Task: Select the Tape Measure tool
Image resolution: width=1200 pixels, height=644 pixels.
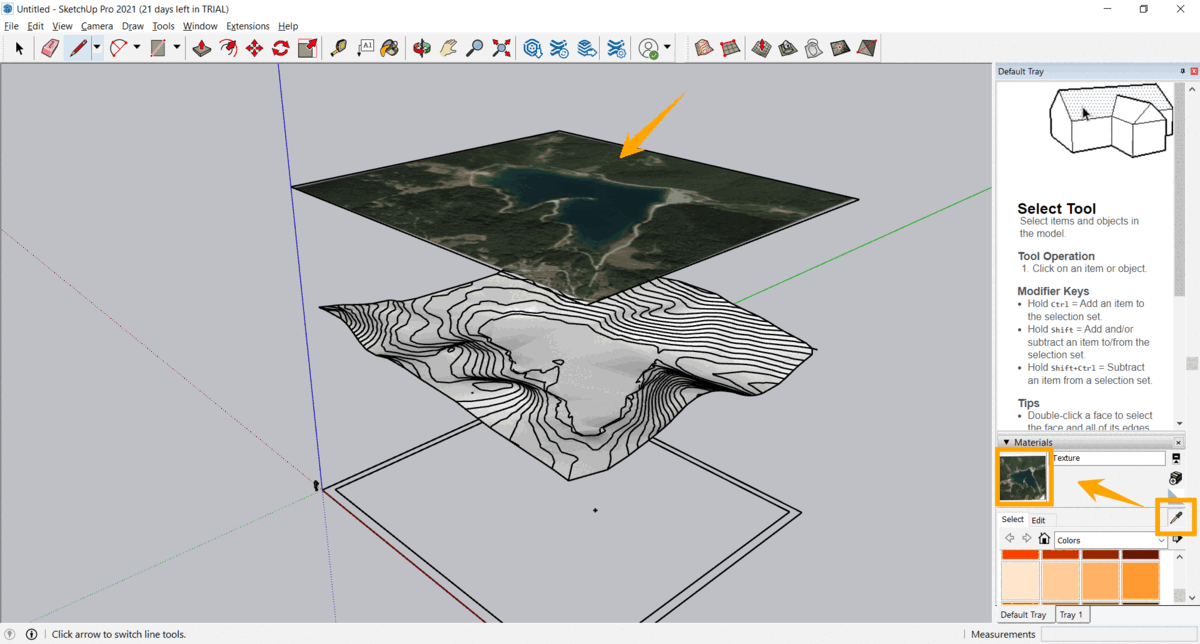Action: (337, 47)
